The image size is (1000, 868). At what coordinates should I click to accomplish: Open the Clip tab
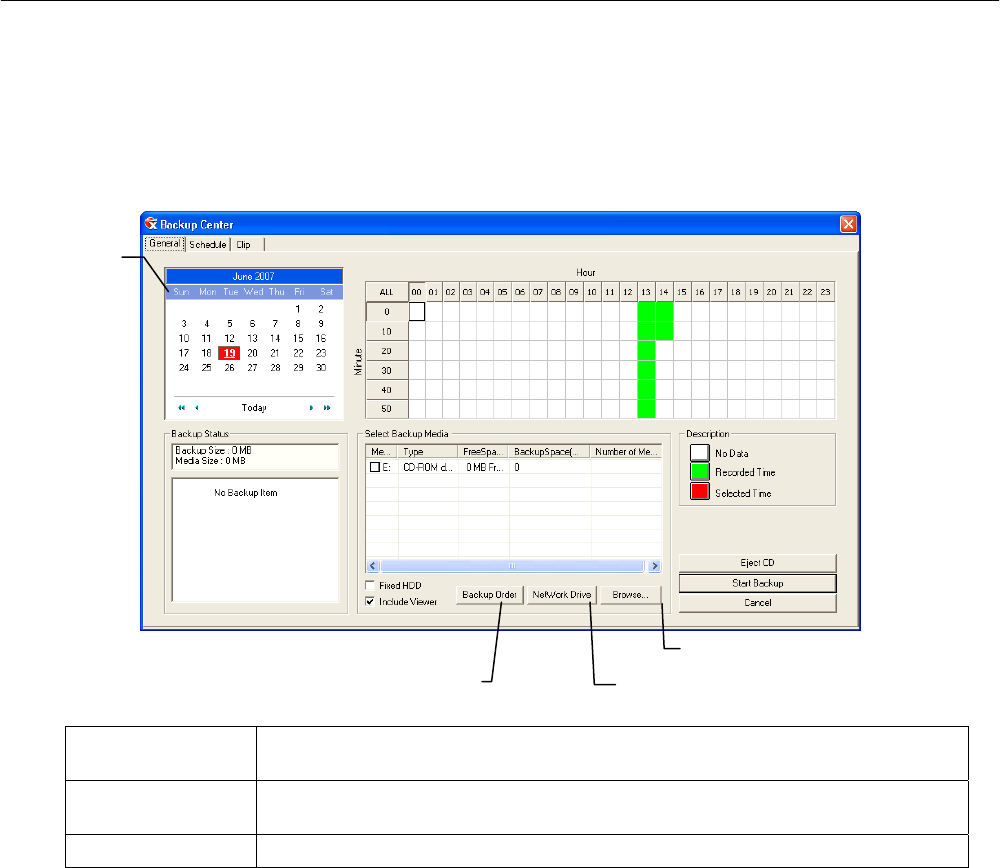[243, 244]
